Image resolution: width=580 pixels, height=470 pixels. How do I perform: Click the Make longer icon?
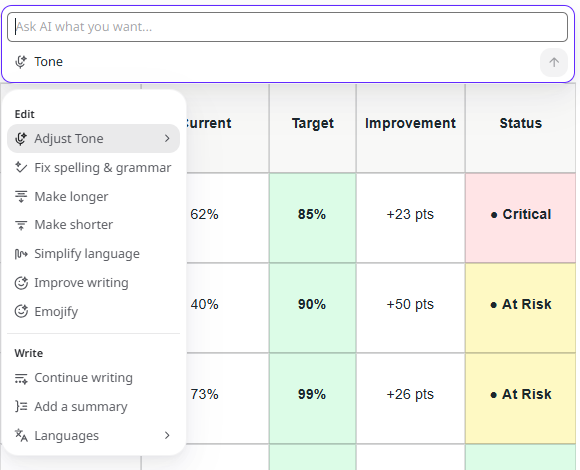tap(21, 196)
